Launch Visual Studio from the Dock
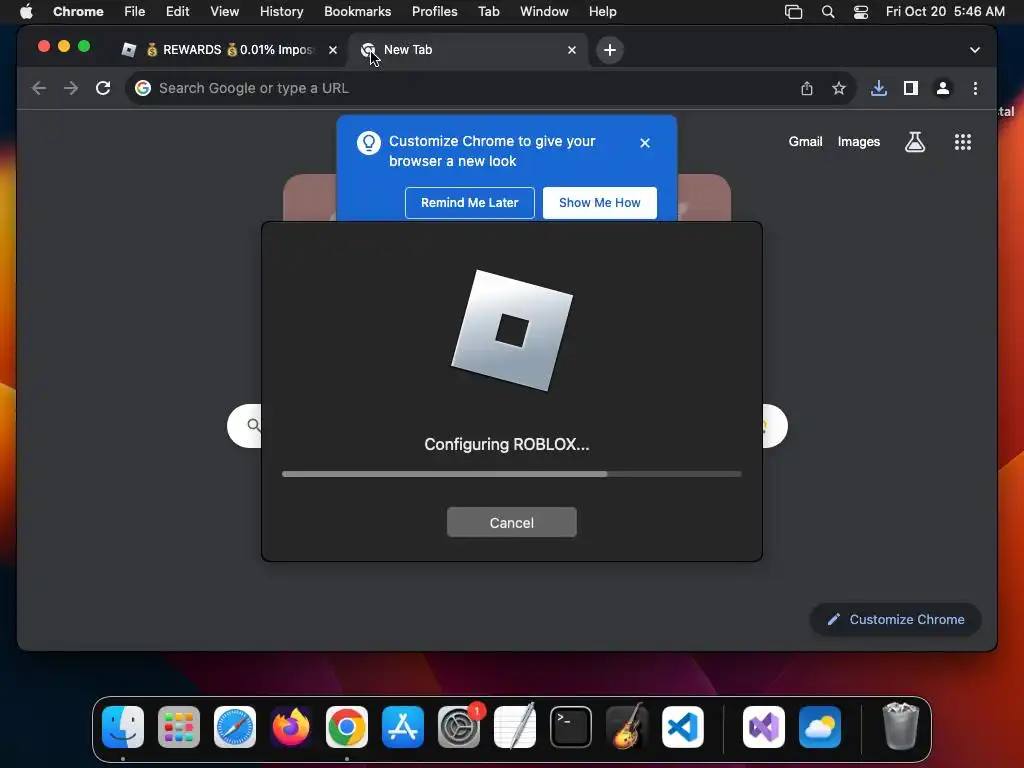 pos(763,727)
